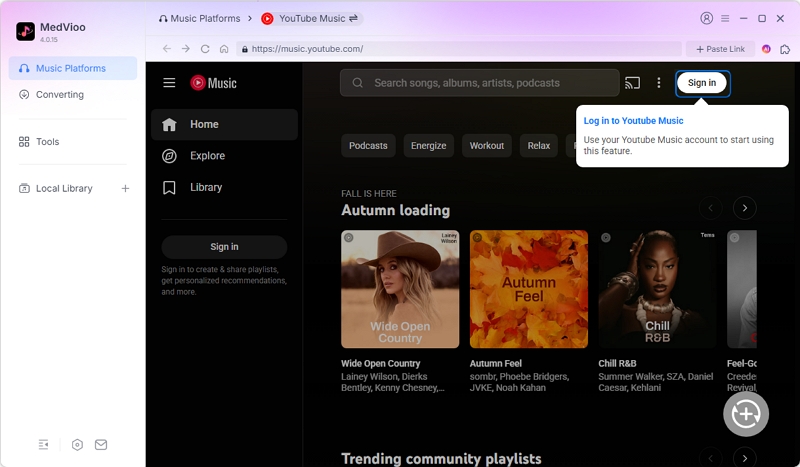
Task: Open the mail feedback icon
Action: [x=101, y=445]
